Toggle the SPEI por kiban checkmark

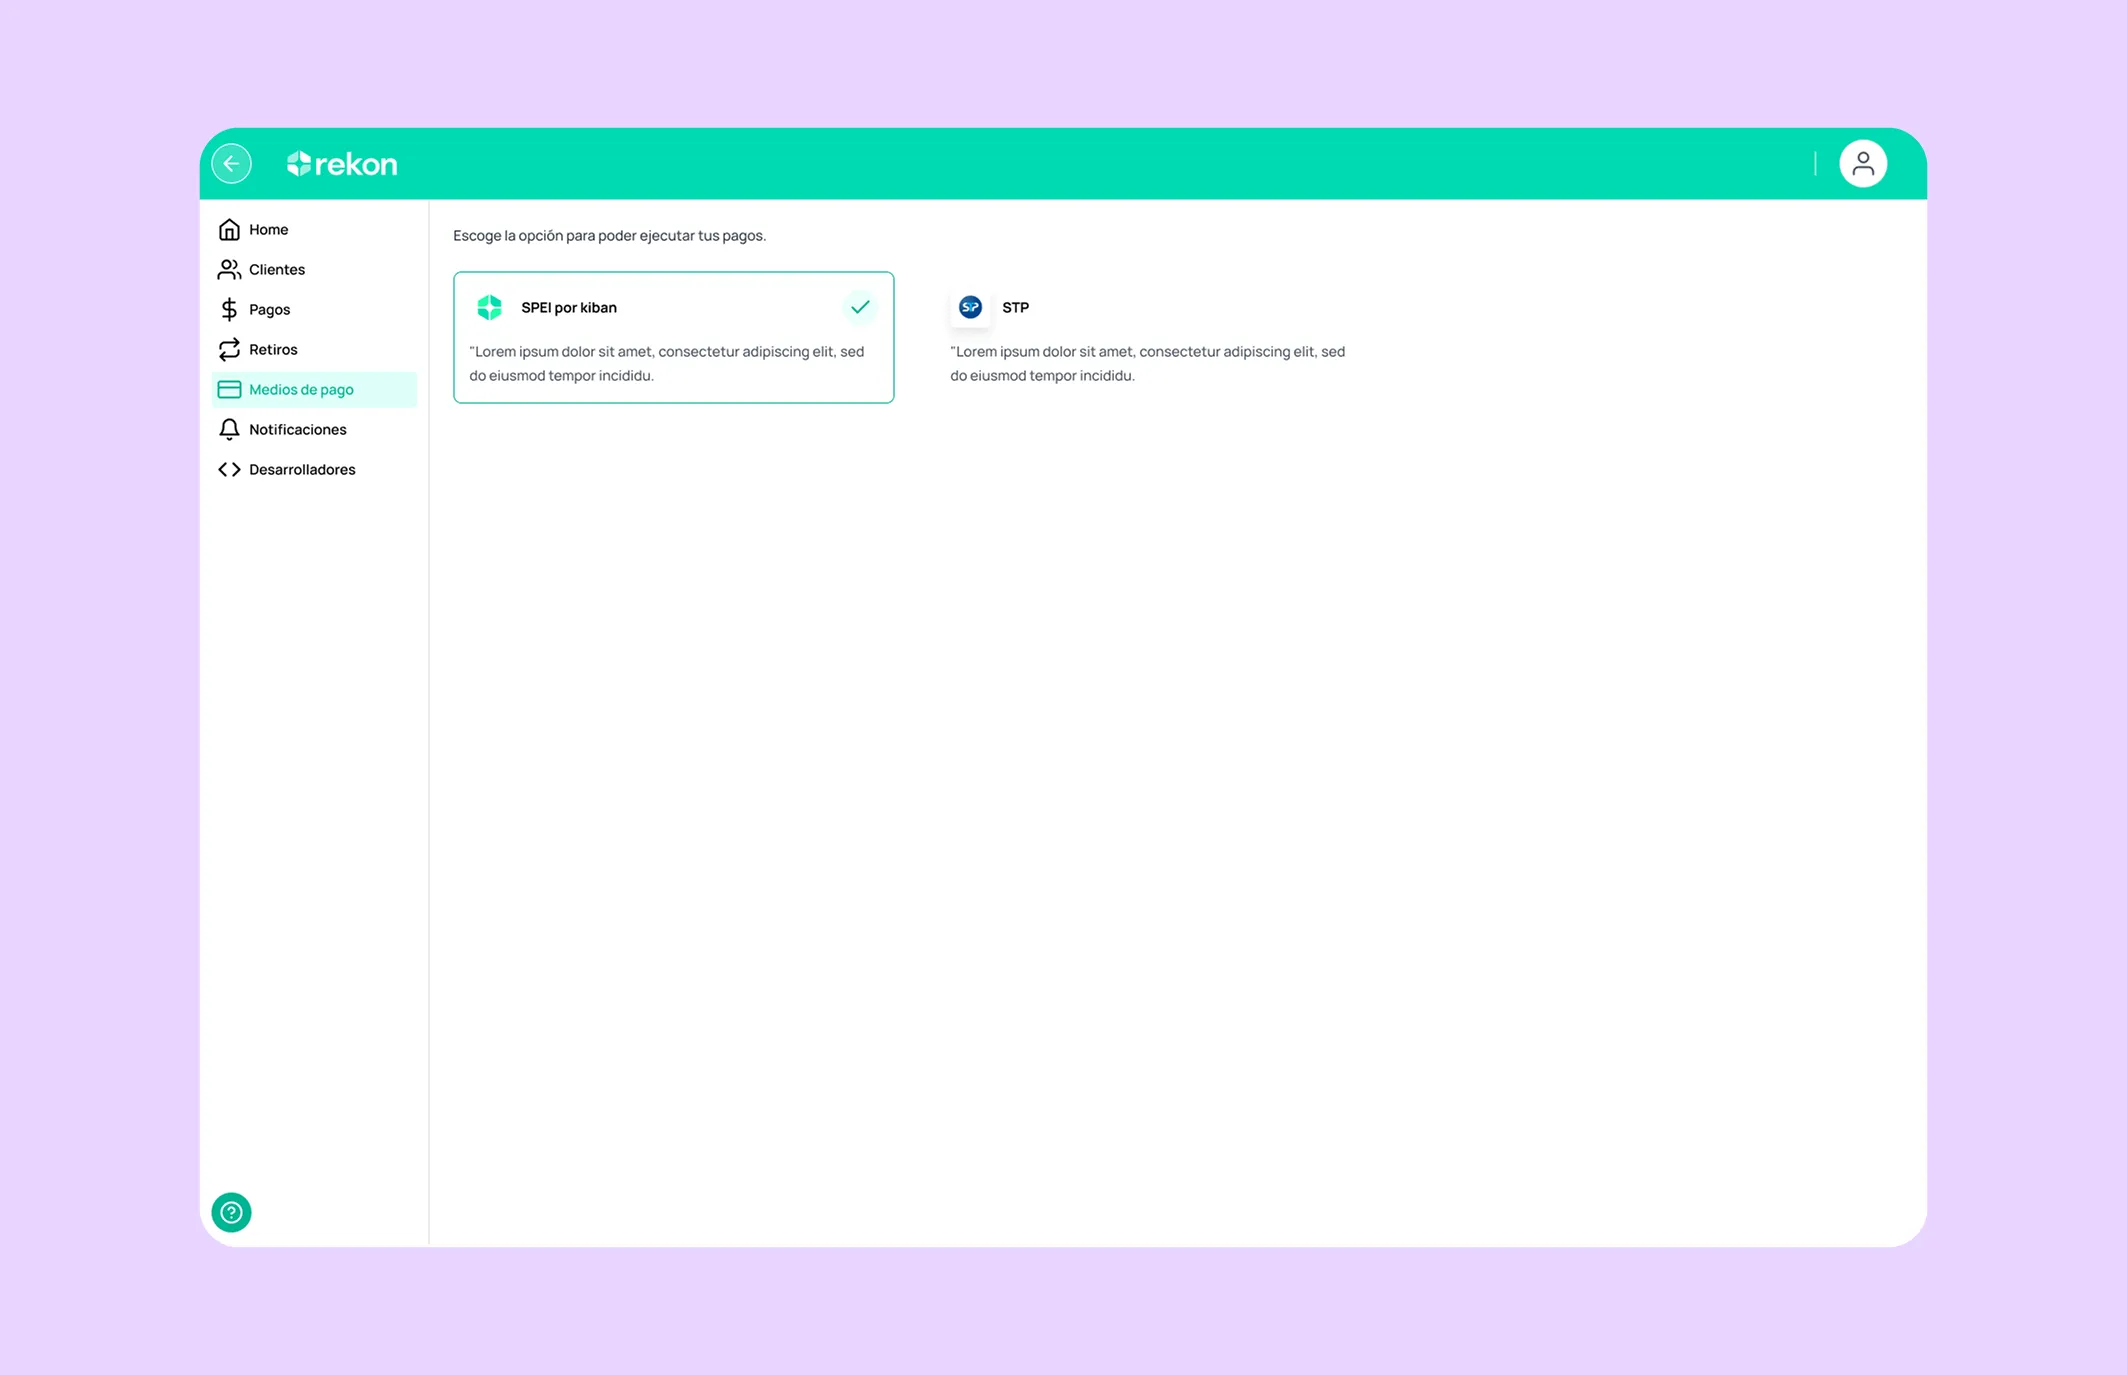click(x=860, y=307)
